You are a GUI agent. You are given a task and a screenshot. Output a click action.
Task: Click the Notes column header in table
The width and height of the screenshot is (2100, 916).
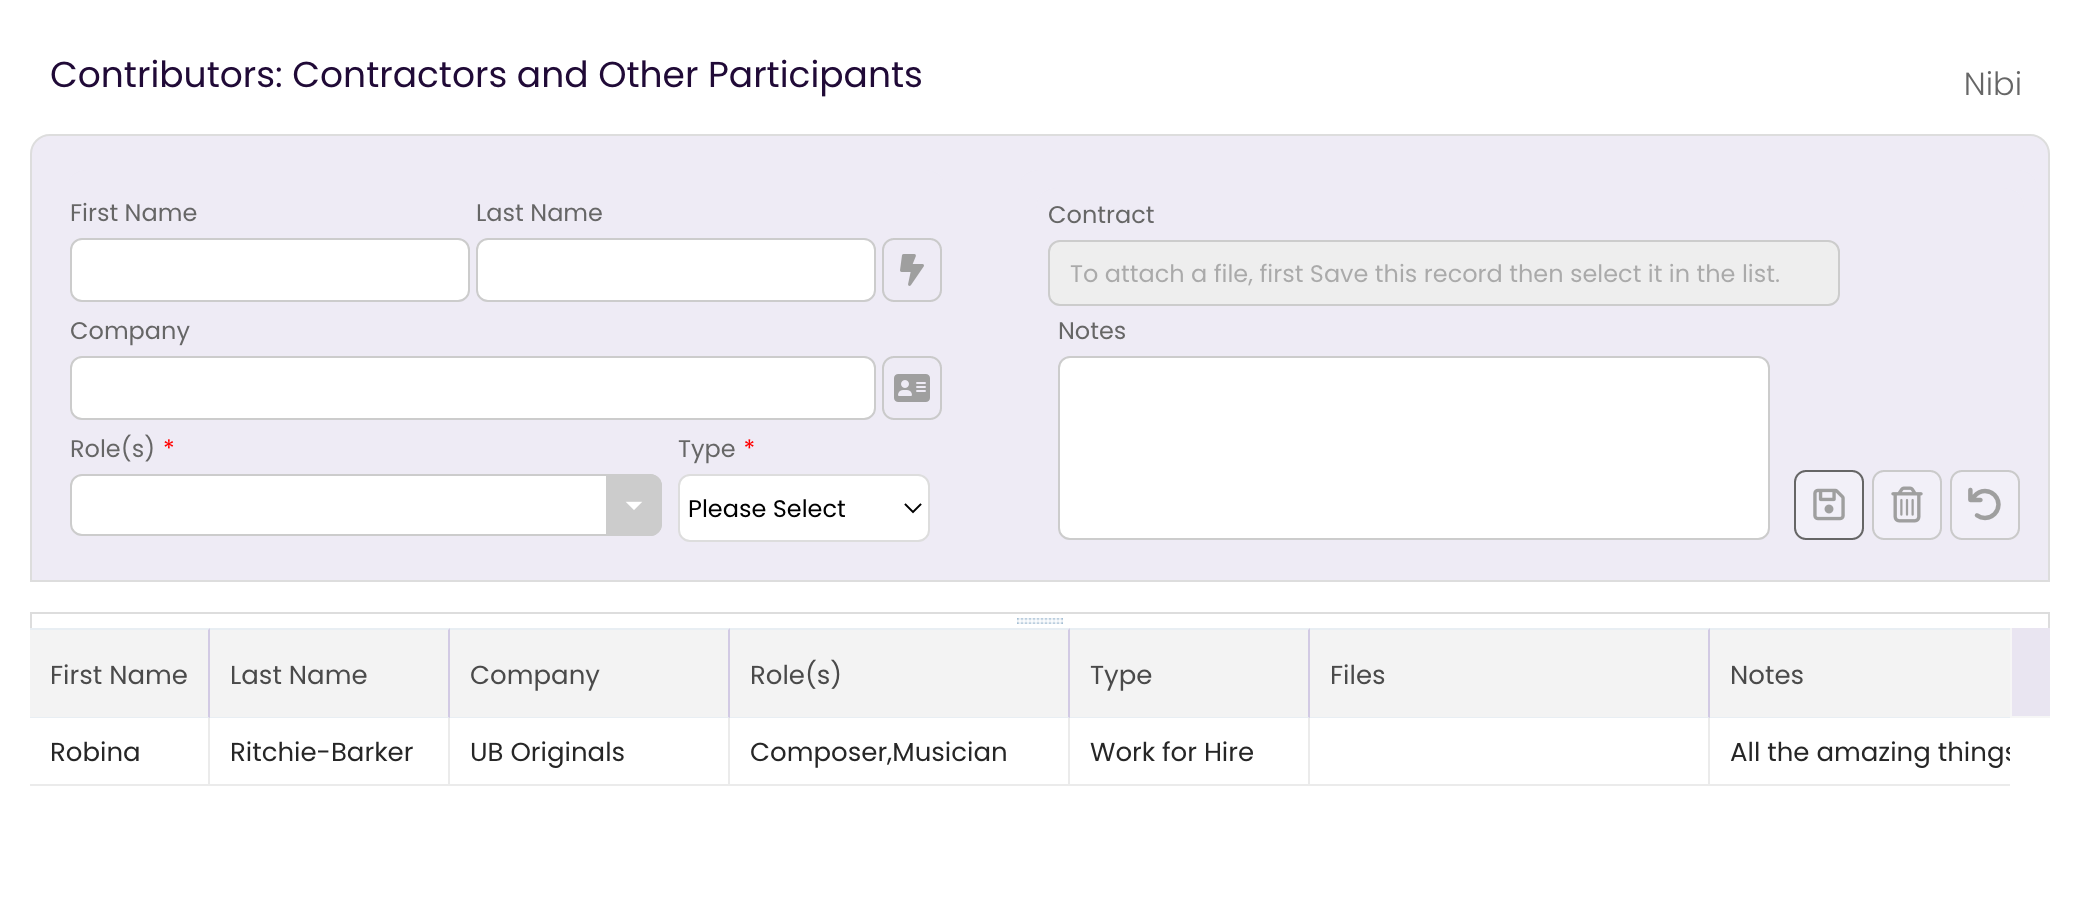1860,674
